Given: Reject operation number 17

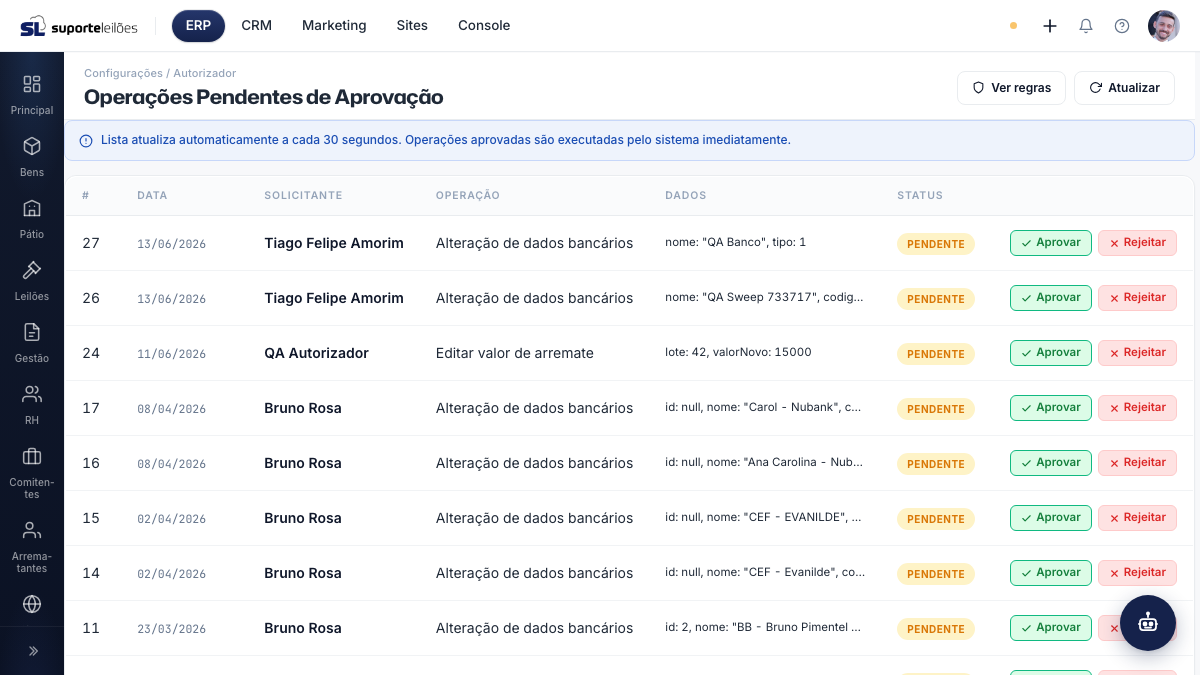Looking at the screenshot, I should [x=1137, y=408].
